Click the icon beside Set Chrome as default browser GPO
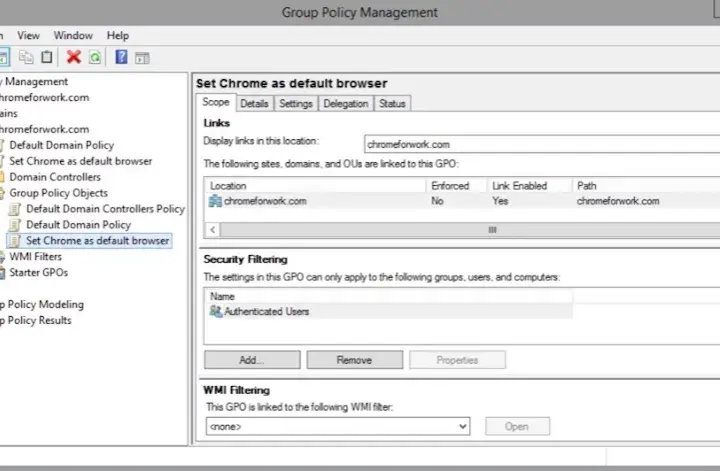The height and width of the screenshot is (471, 720). pyautogui.click(x=15, y=241)
